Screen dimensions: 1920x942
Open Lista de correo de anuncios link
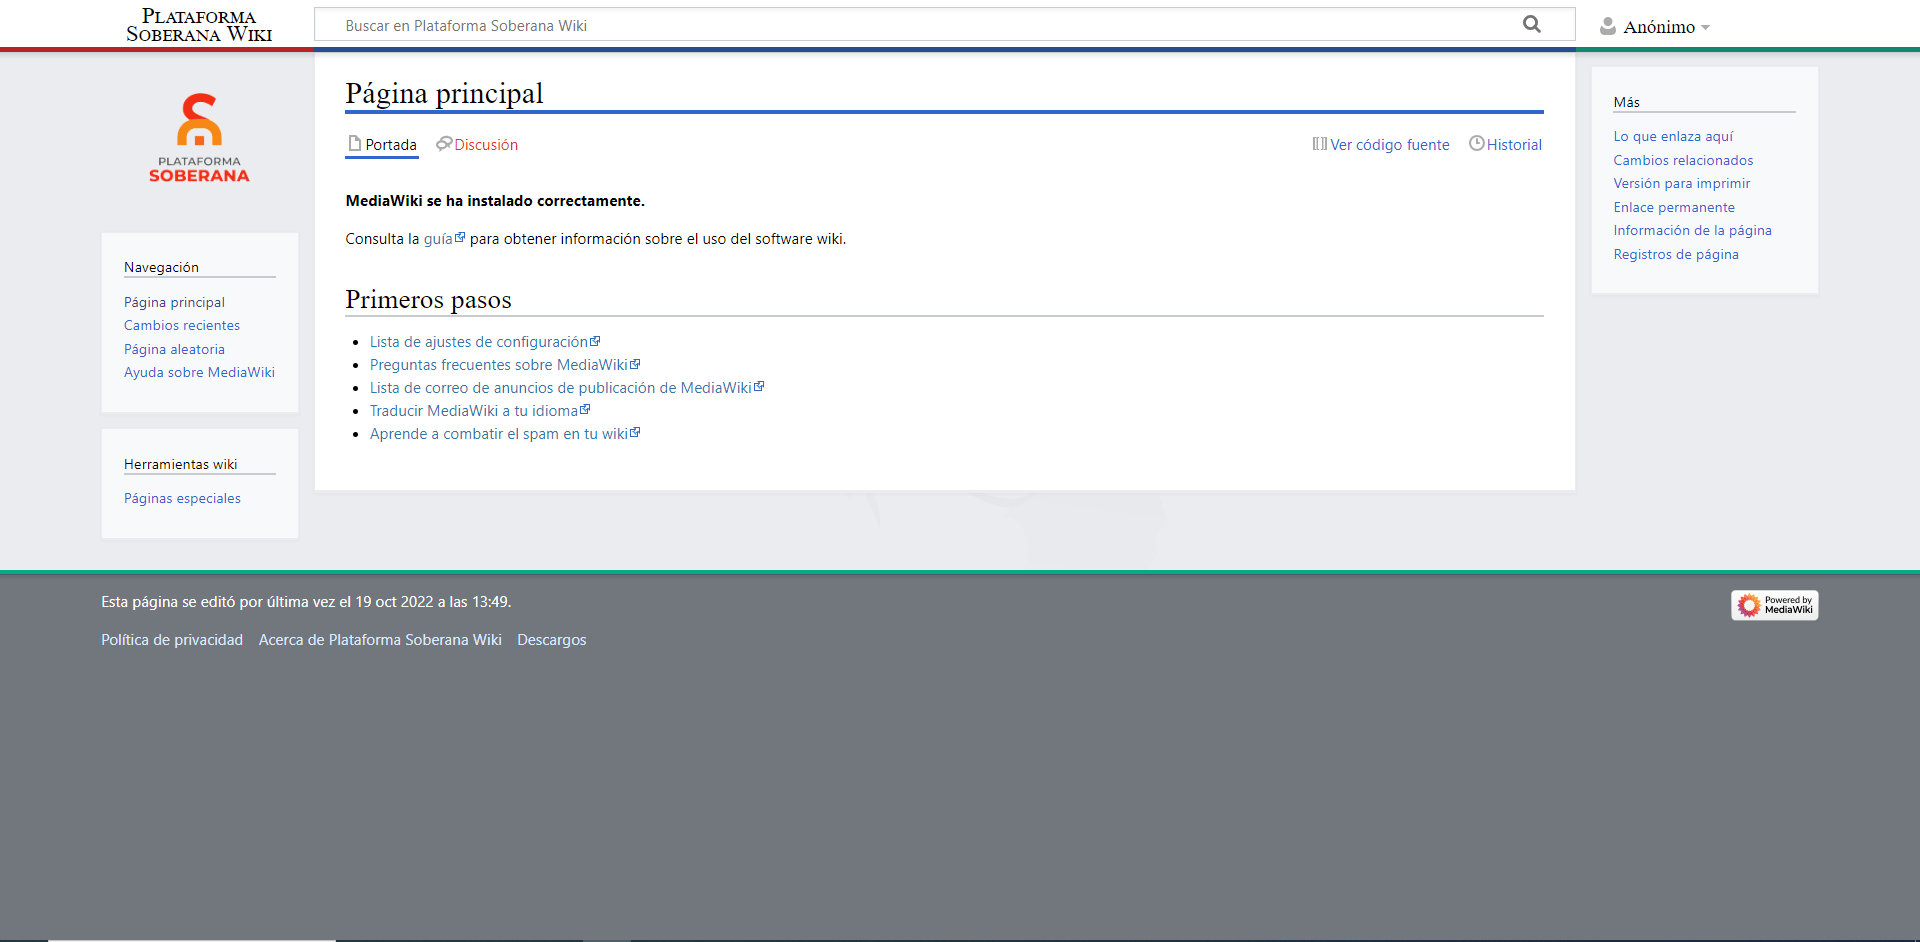coord(567,388)
